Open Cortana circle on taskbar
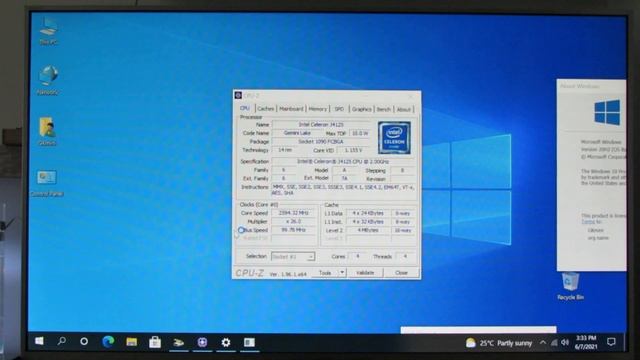This screenshot has height=360, width=640. [x=84, y=341]
